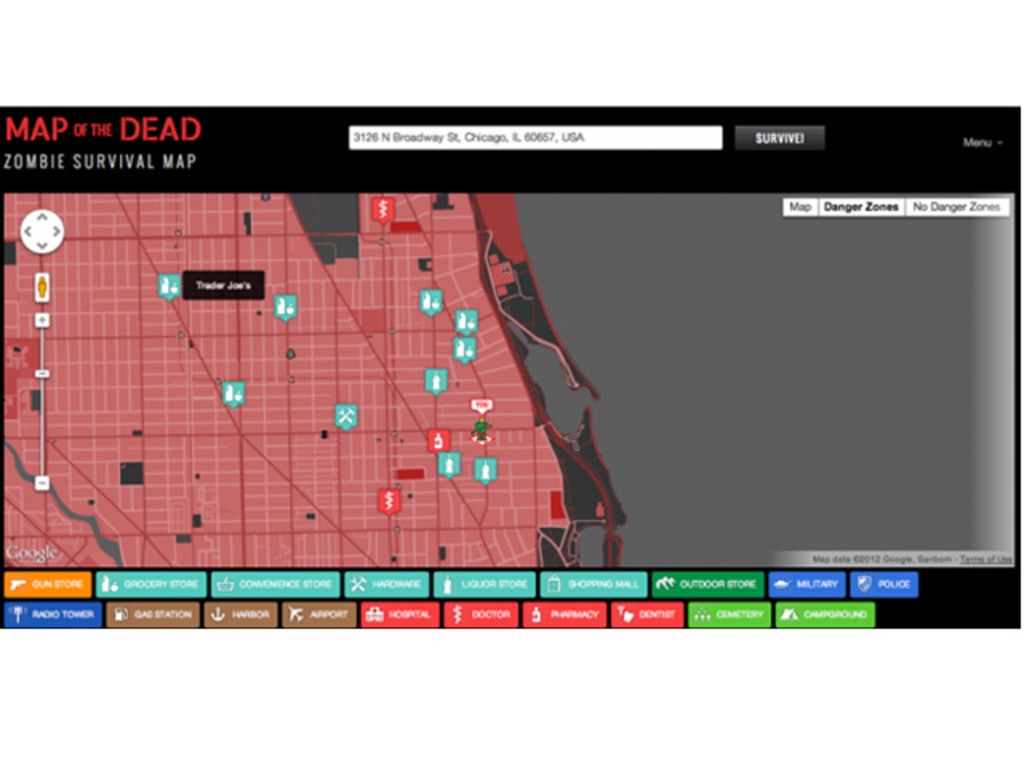Click the Google logo on the map
Screen dimensions: 1024x768
[x=31, y=553]
